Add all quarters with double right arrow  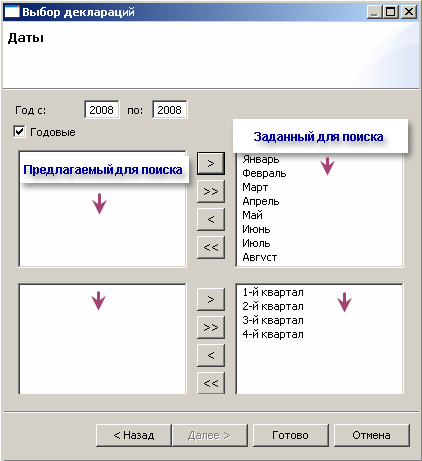pyautogui.click(x=211, y=327)
